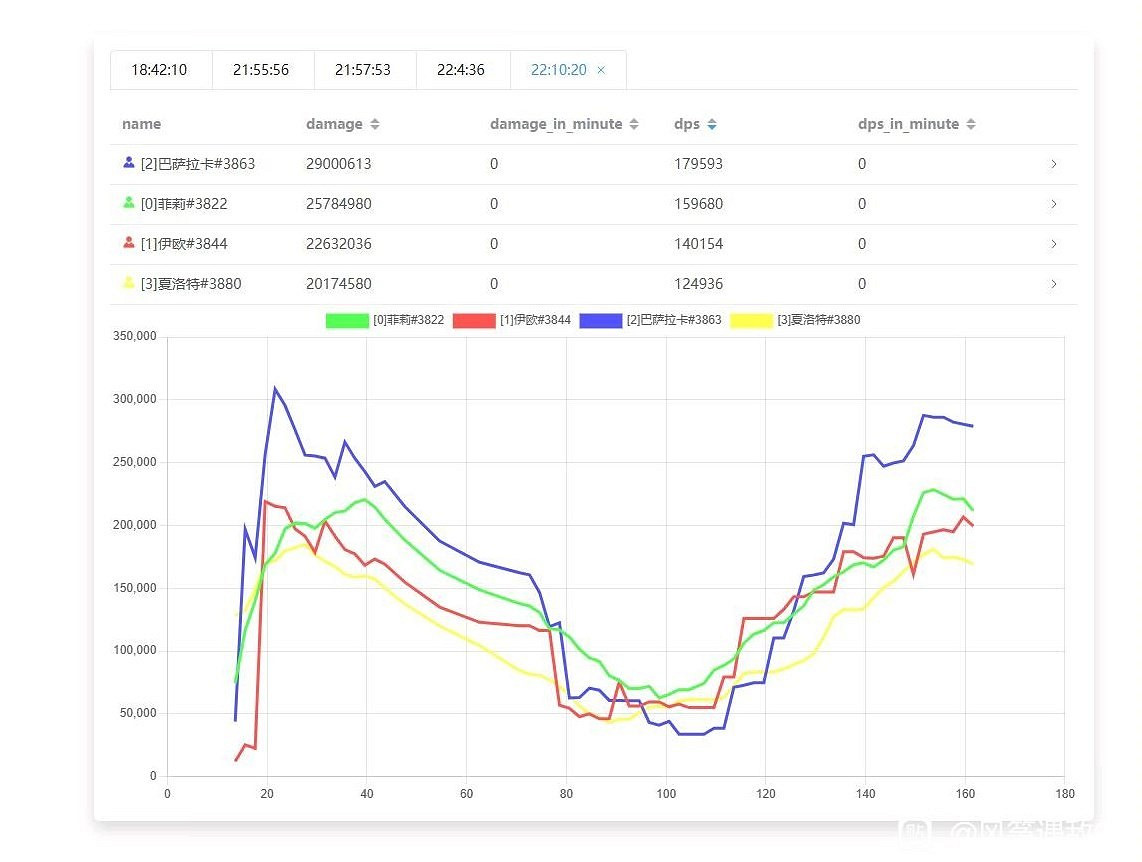The height and width of the screenshot is (862, 1142).
Task: Click the name column header
Action: pyautogui.click(x=141, y=125)
